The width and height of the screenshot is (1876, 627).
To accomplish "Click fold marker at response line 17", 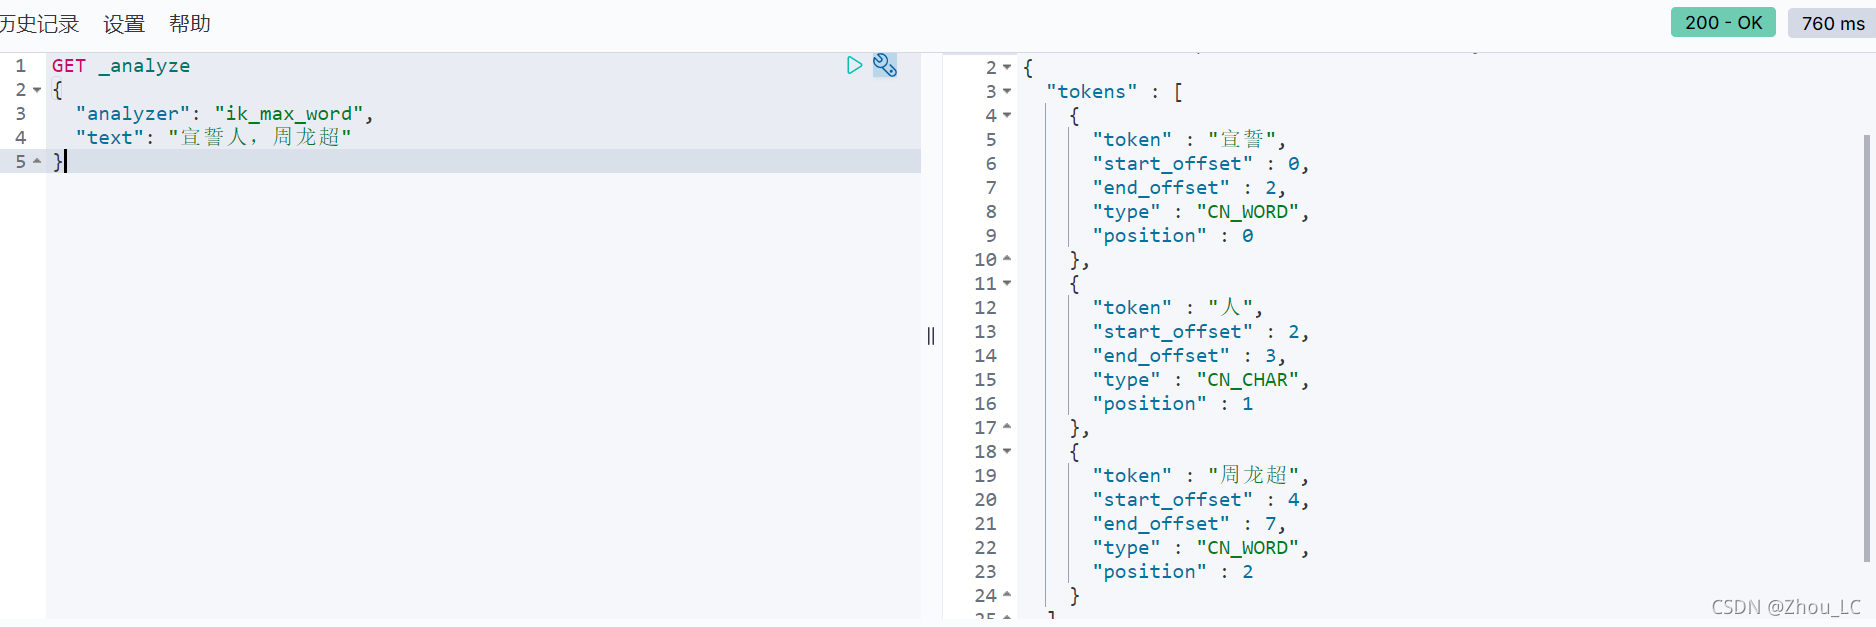I will 1007,427.
